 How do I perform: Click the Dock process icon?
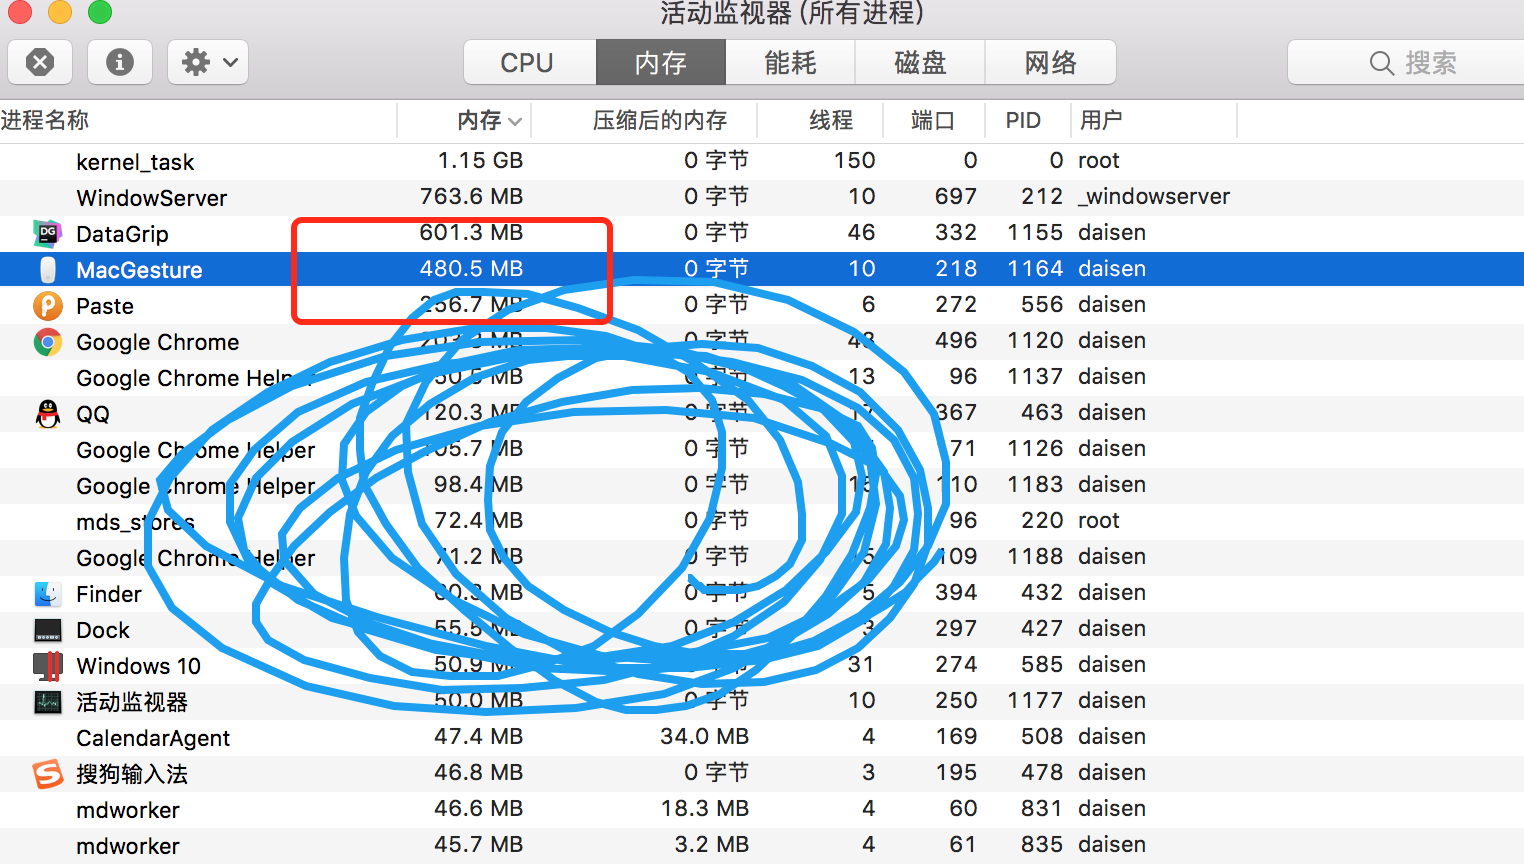47,629
